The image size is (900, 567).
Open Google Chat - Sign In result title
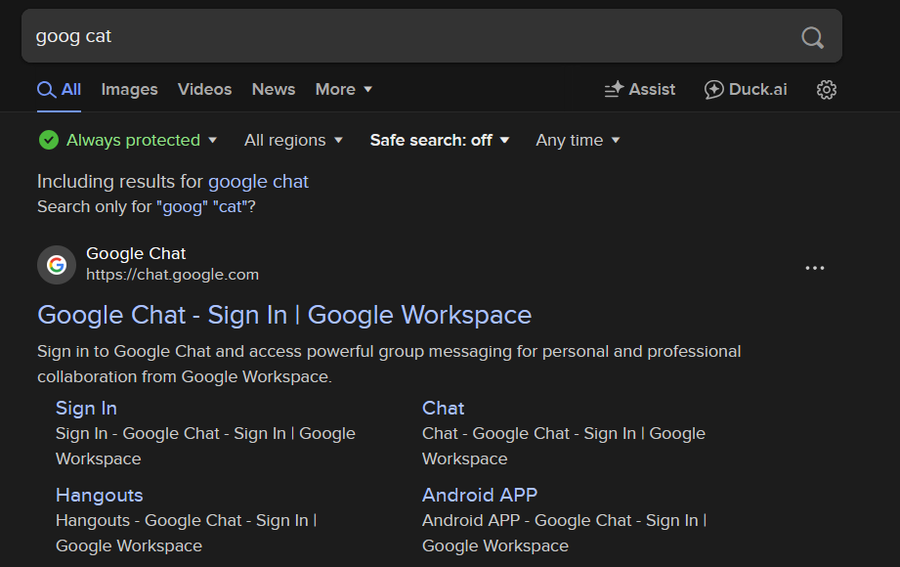tap(284, 315)
